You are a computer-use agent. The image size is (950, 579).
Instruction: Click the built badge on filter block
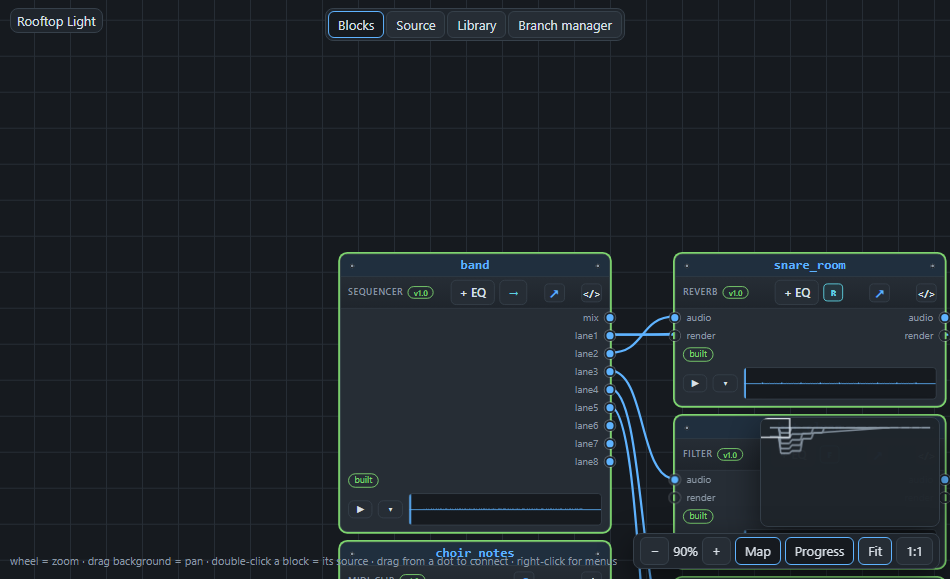(698, 516)
